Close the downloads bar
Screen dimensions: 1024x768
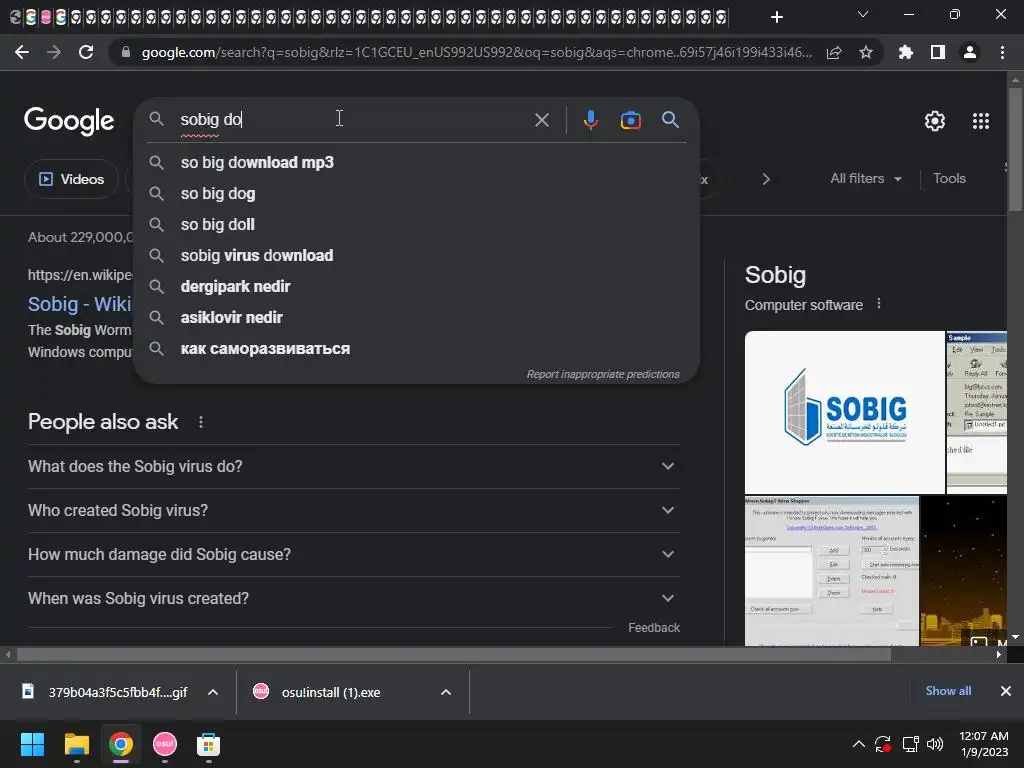pyautogui.click(x=1006, y=691)
